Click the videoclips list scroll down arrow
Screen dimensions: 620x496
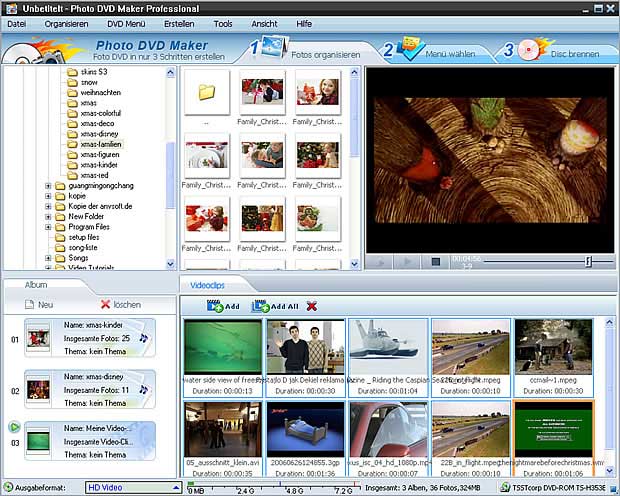click(609, 470)
